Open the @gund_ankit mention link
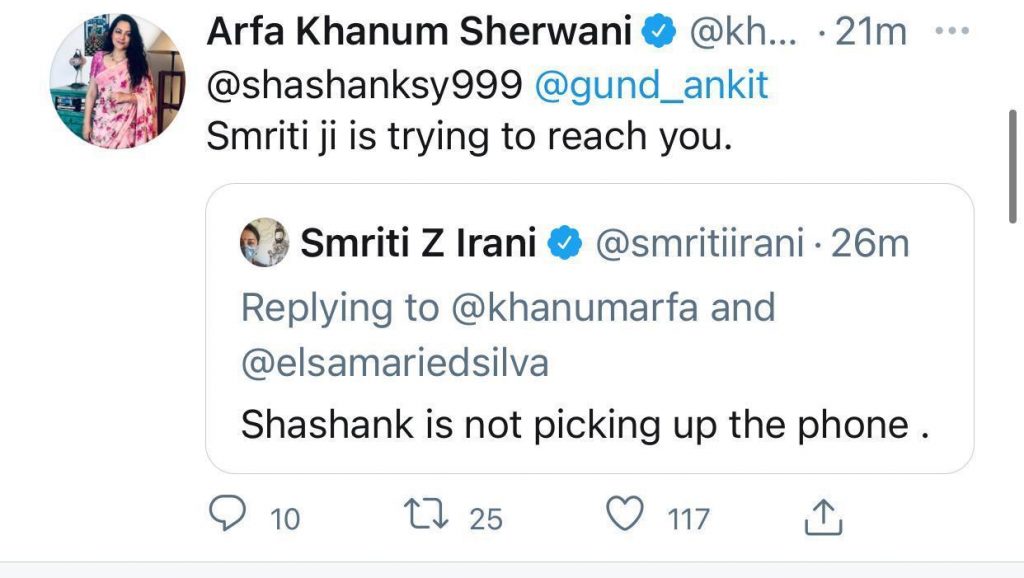The width and height of the screenshot is (1024, 578). point(652,86)
